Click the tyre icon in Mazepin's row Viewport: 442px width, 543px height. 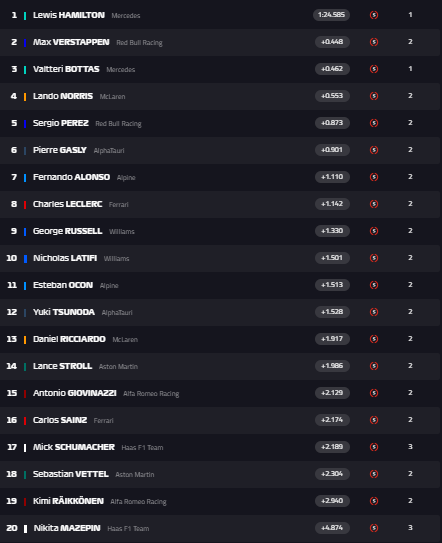click(374, 528)
